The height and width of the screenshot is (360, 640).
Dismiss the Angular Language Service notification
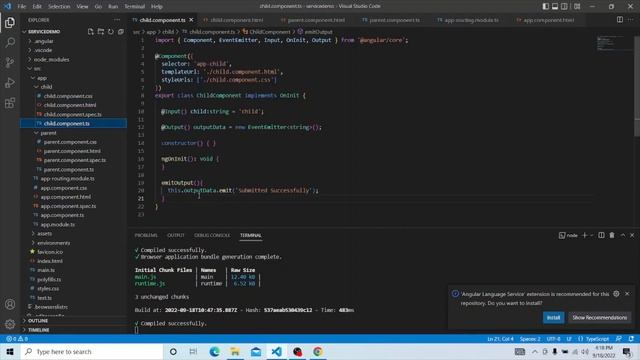pos(627,293)
